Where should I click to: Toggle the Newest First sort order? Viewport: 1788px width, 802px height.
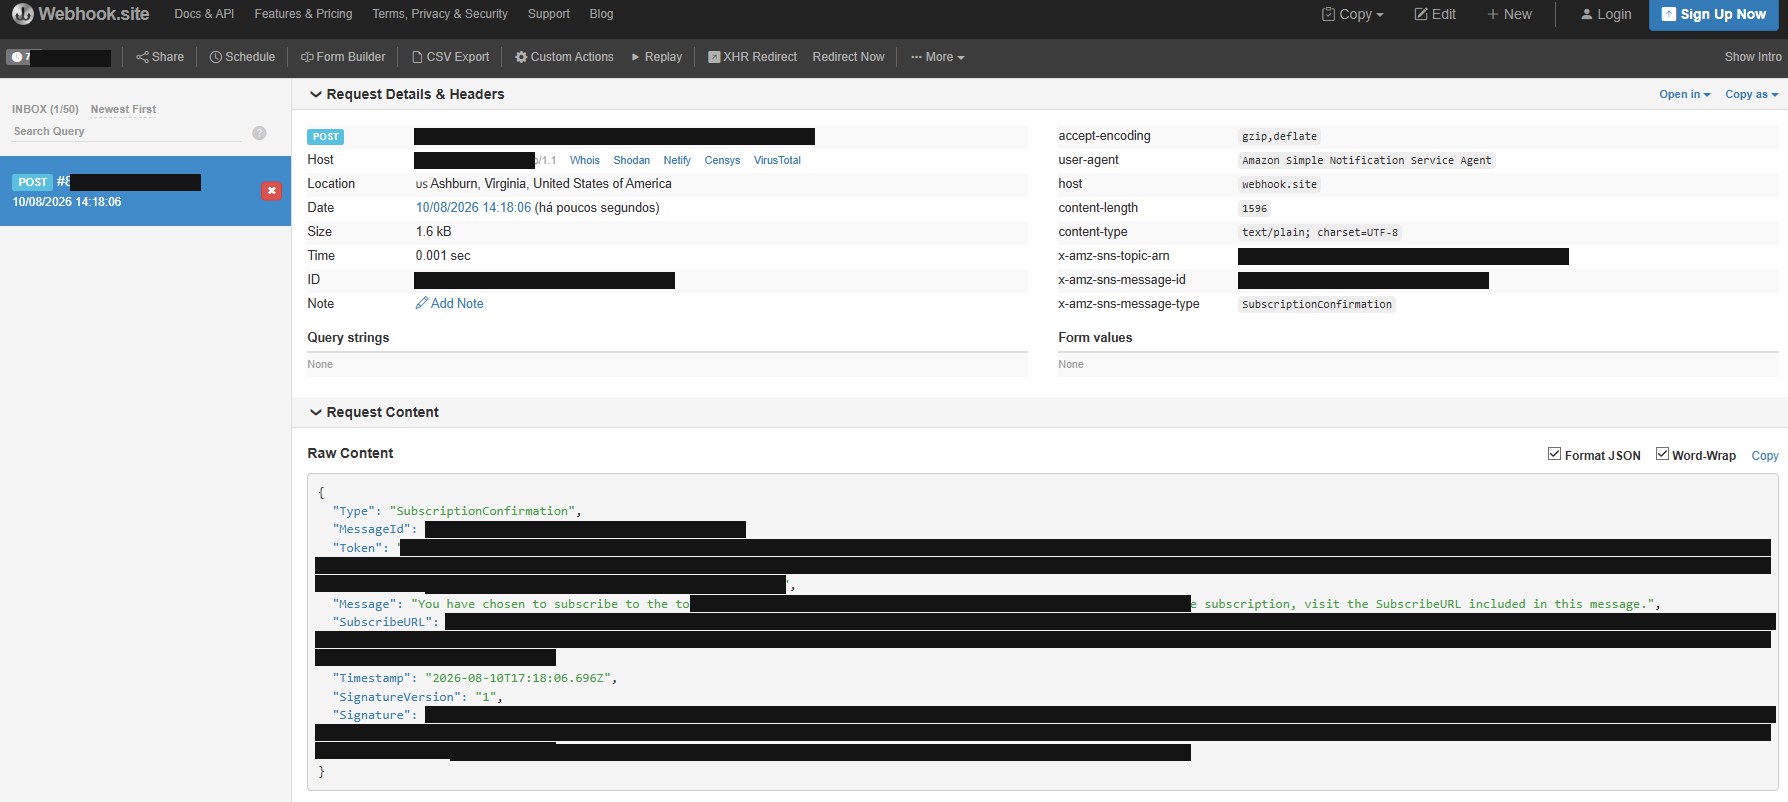(x=123, y=109)
